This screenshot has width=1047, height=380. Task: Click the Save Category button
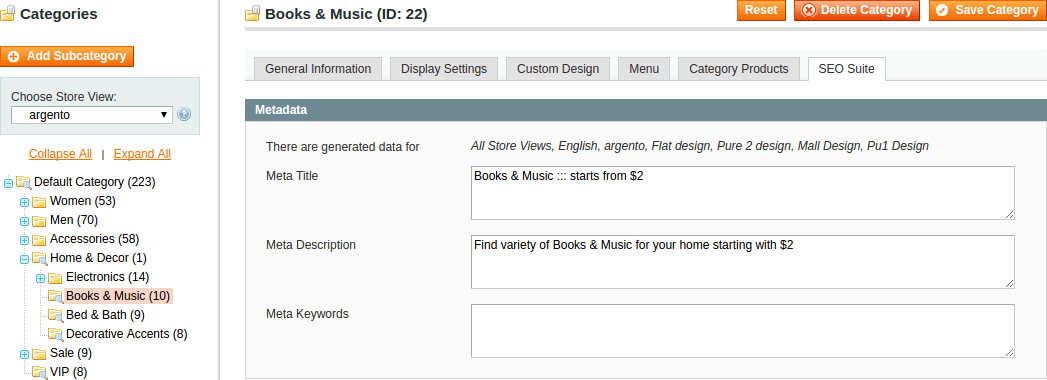point(988,10)
